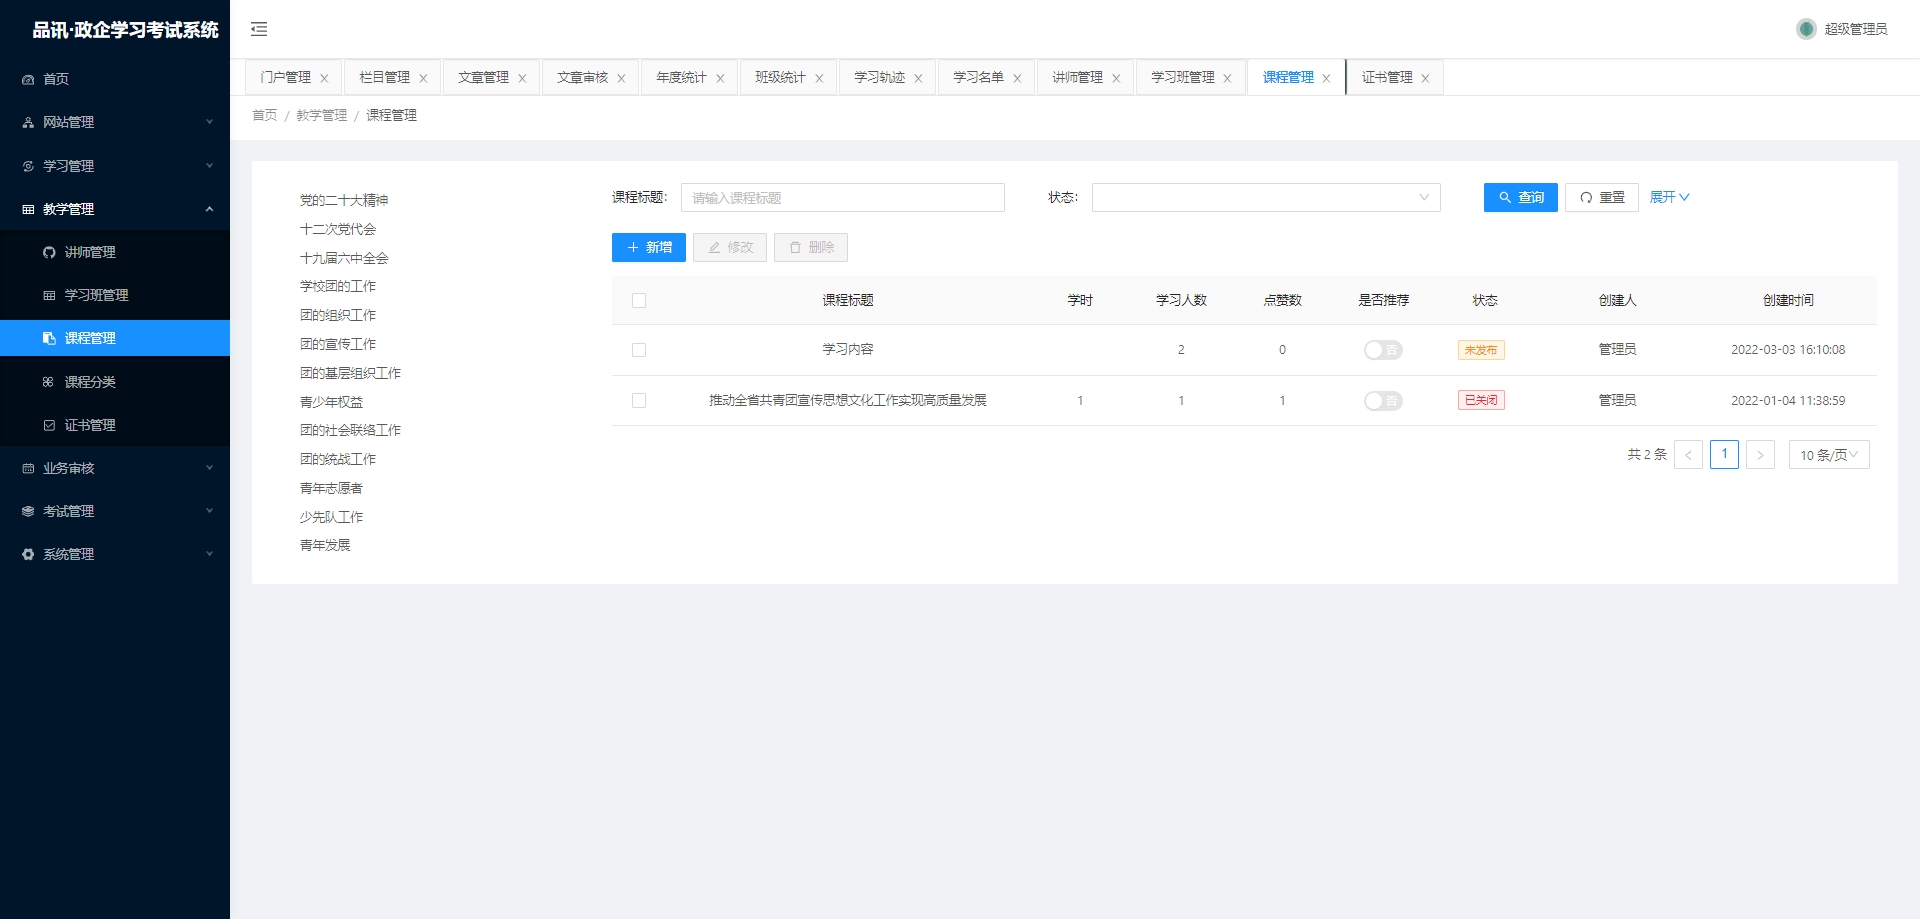The width and height of the screenshot is (1920, 919).
Task: Open the 状态 dropdown
Action: [x=1266, y=197]
